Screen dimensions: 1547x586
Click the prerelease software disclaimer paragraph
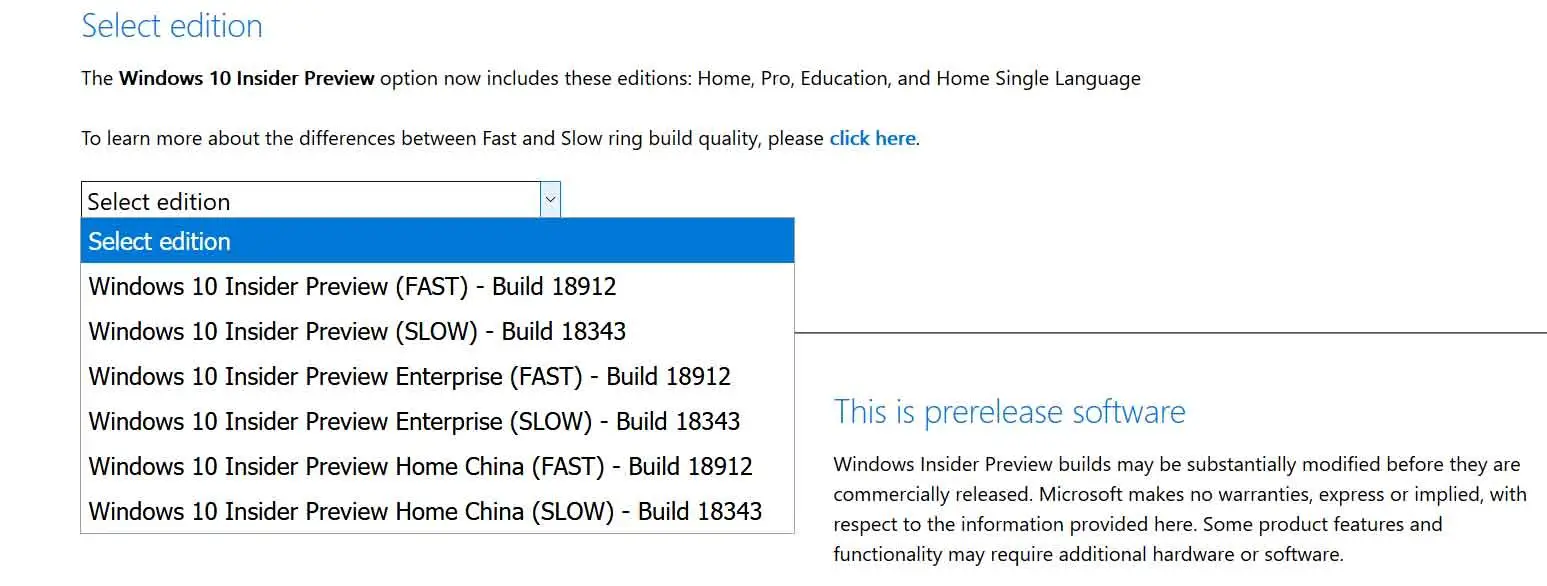click(x=1178, y=509)
